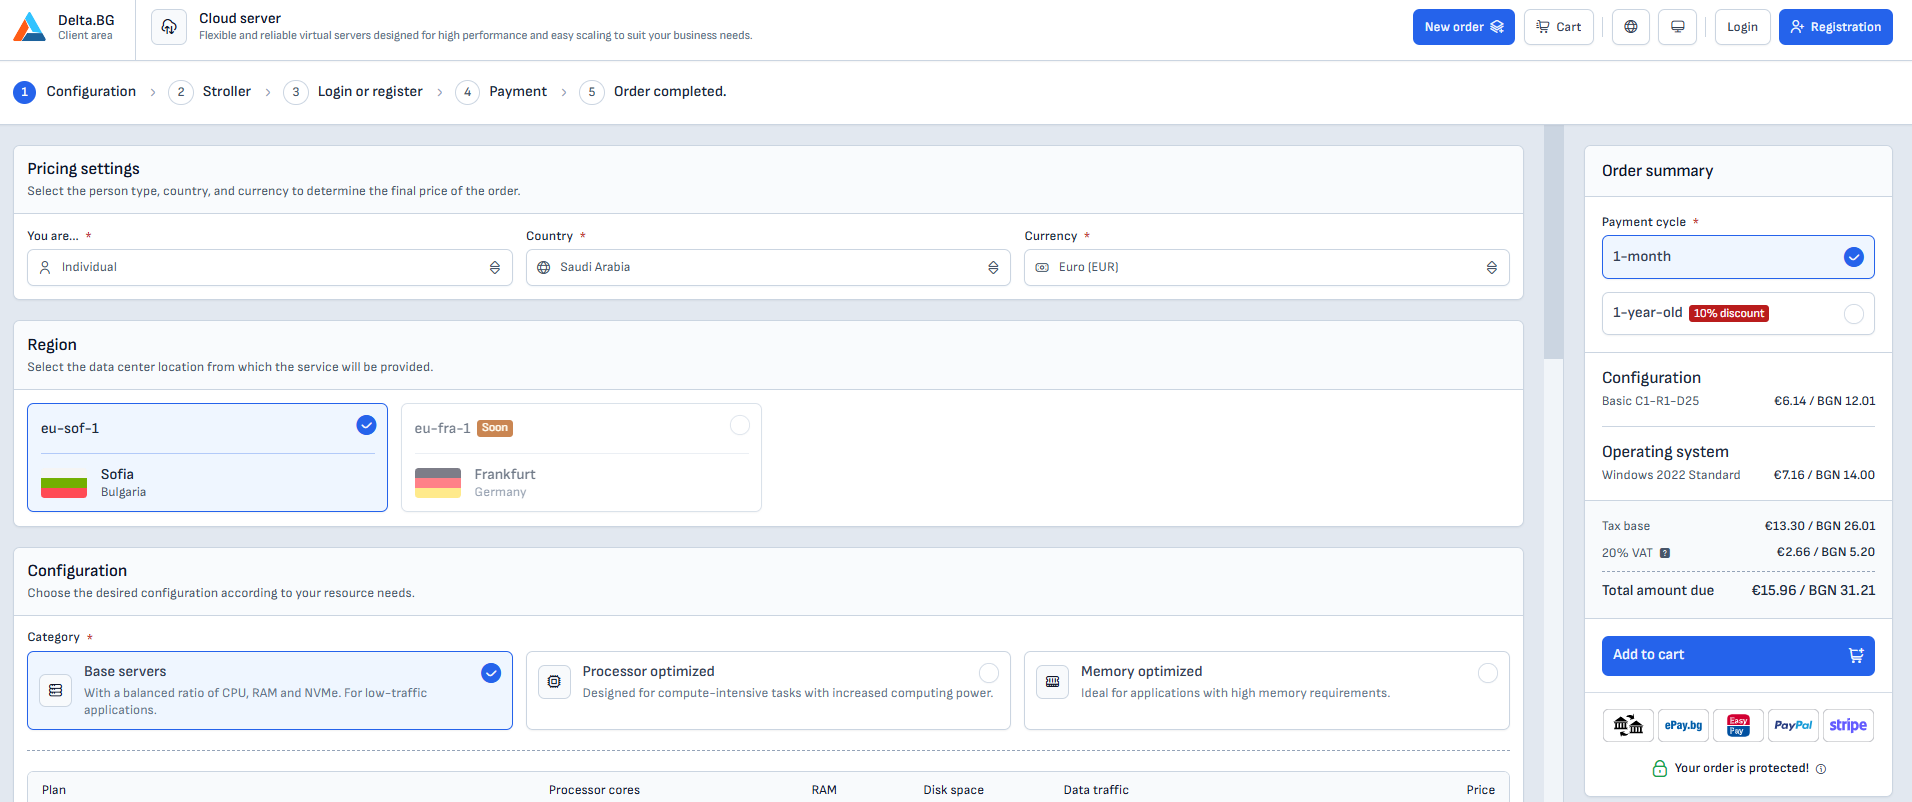Click the person icon in You are field
The width and height of the screenshot is (1912, 802).
click(x=45, y=268)
